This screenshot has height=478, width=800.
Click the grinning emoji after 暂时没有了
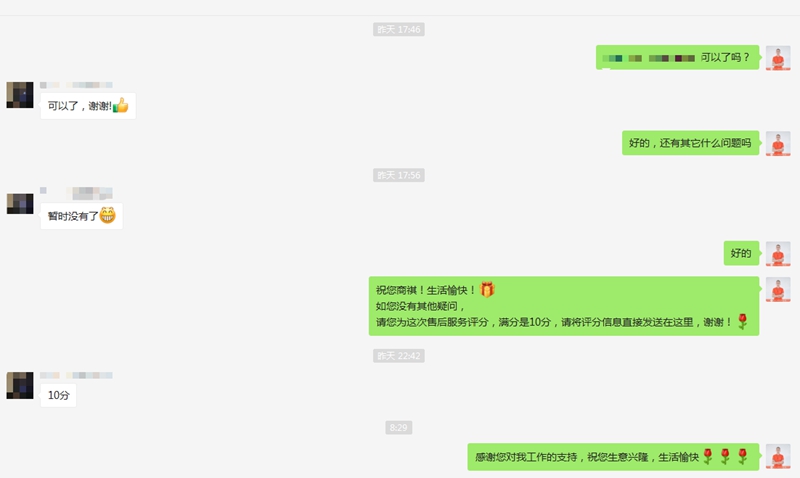tap(108, 215)
